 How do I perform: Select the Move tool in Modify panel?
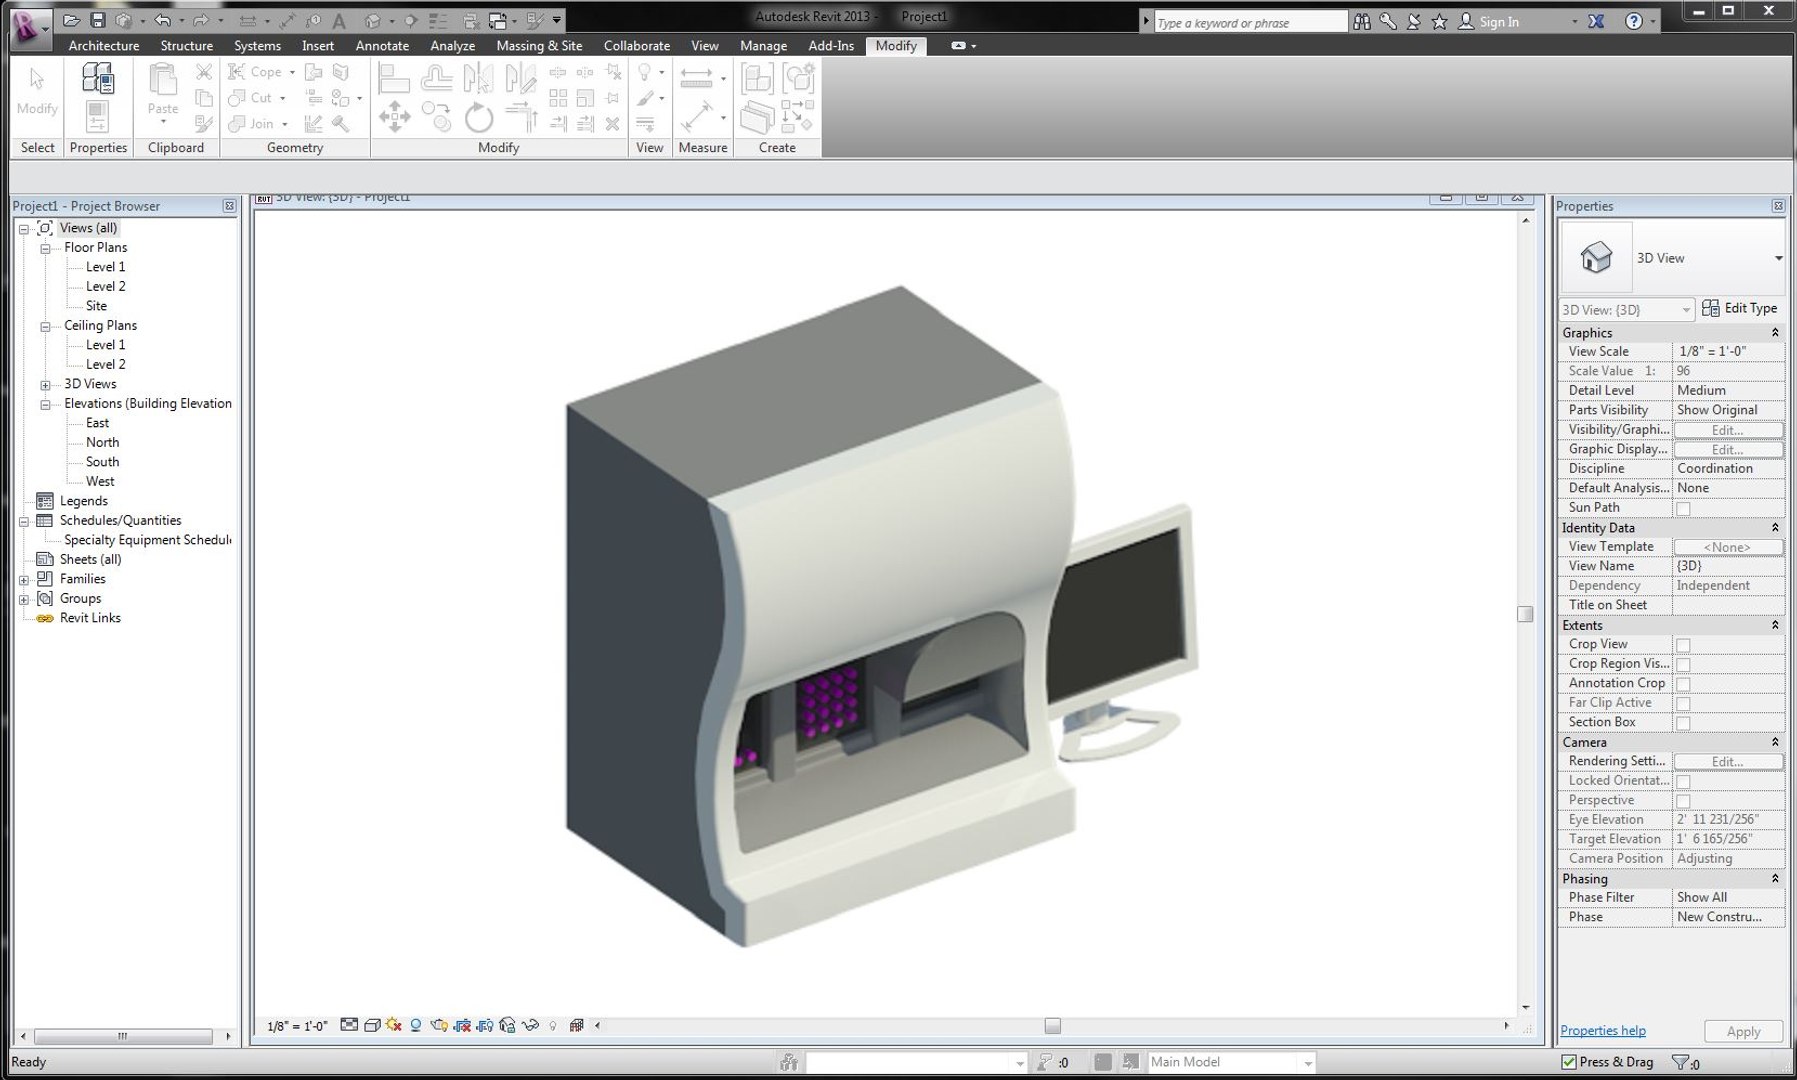coord(394,116)
